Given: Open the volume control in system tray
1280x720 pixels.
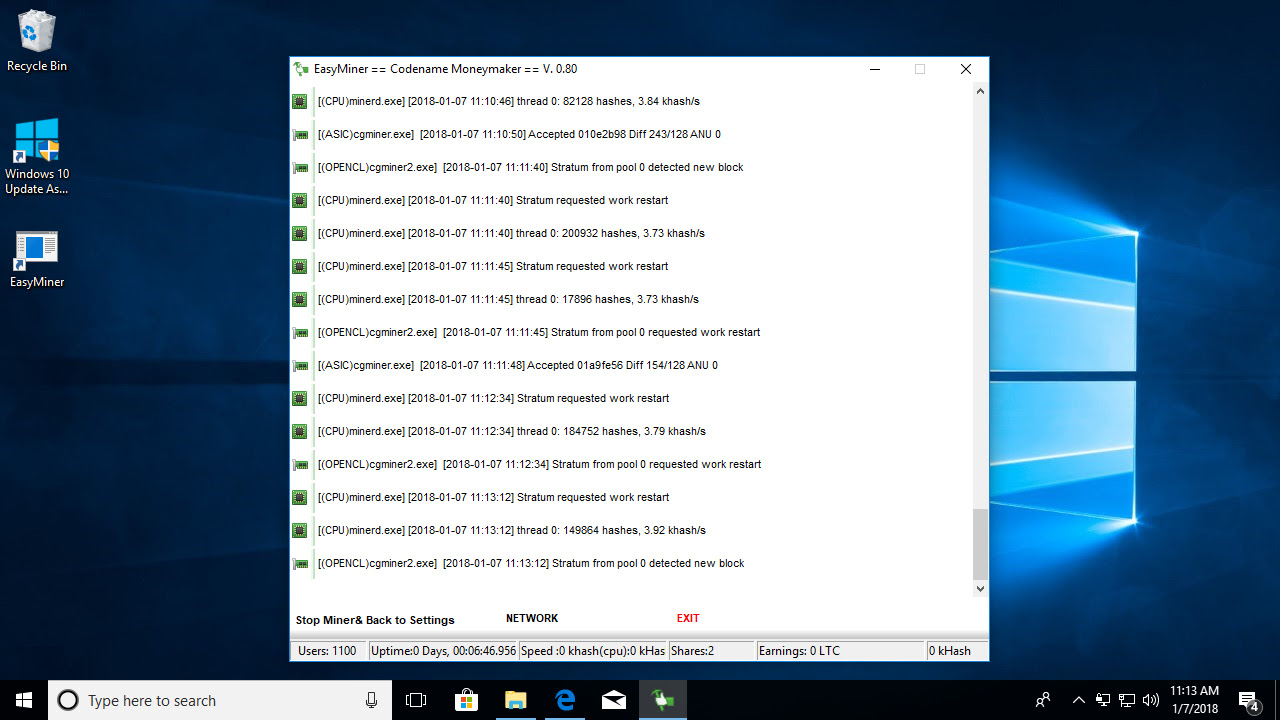Looking at the screenshot, I should pos(1151,700).
